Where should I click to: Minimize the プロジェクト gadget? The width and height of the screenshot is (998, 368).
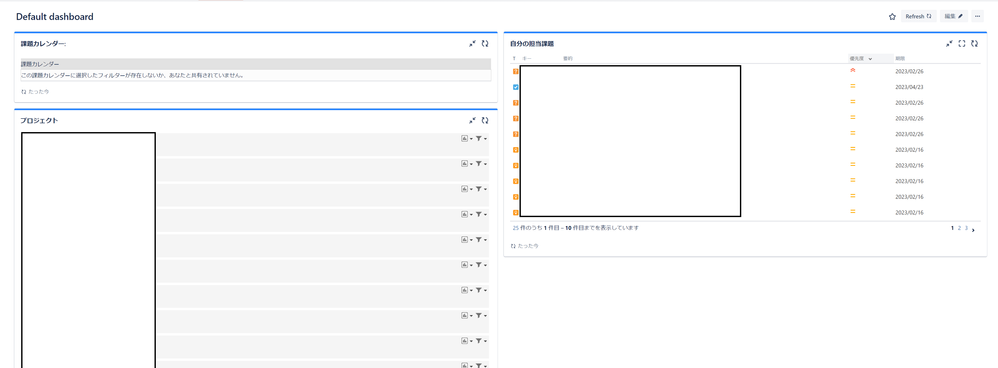click(472, 120)
